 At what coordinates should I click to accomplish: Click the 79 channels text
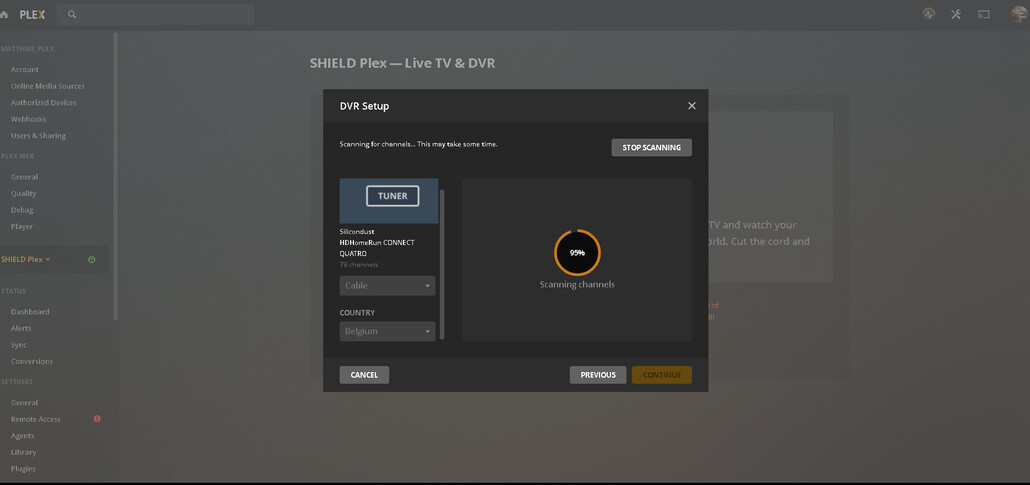coord(359,265)
